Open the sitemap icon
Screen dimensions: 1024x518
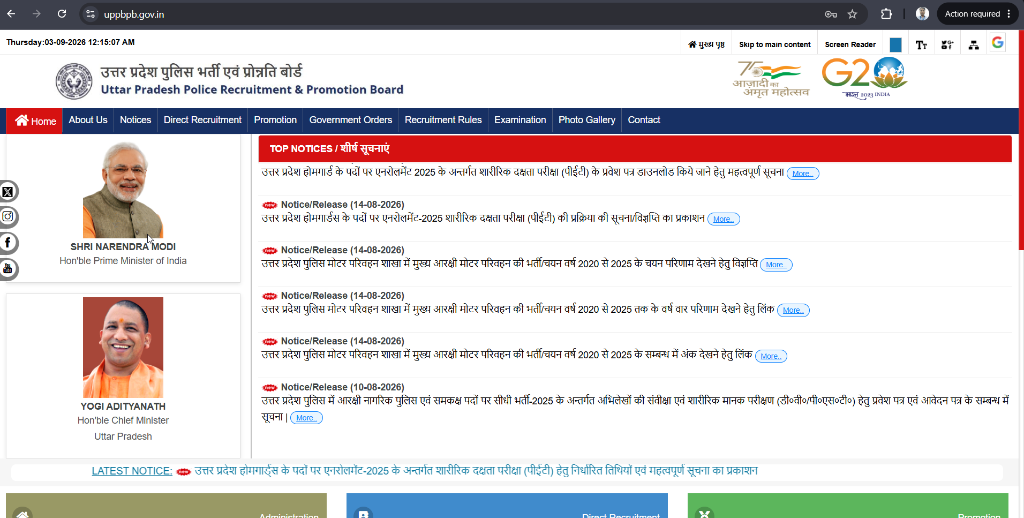coord(973,44)
